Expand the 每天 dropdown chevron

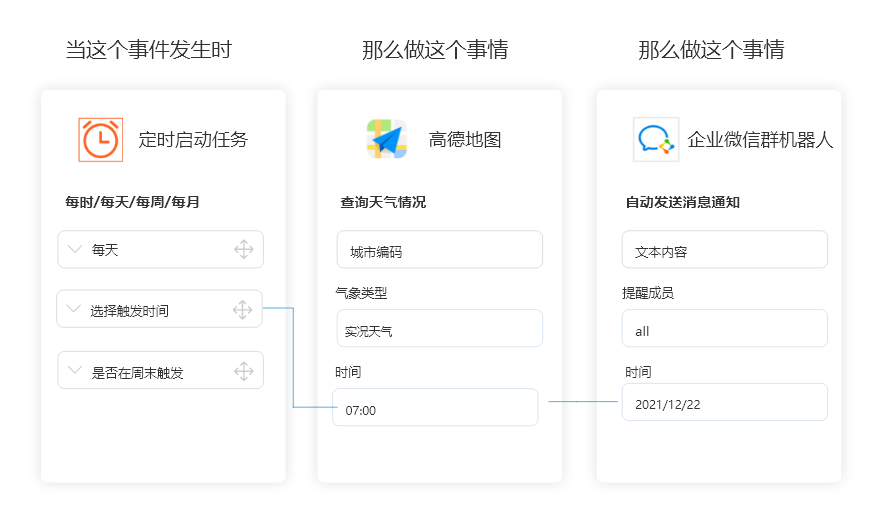[x=75, y=249]
